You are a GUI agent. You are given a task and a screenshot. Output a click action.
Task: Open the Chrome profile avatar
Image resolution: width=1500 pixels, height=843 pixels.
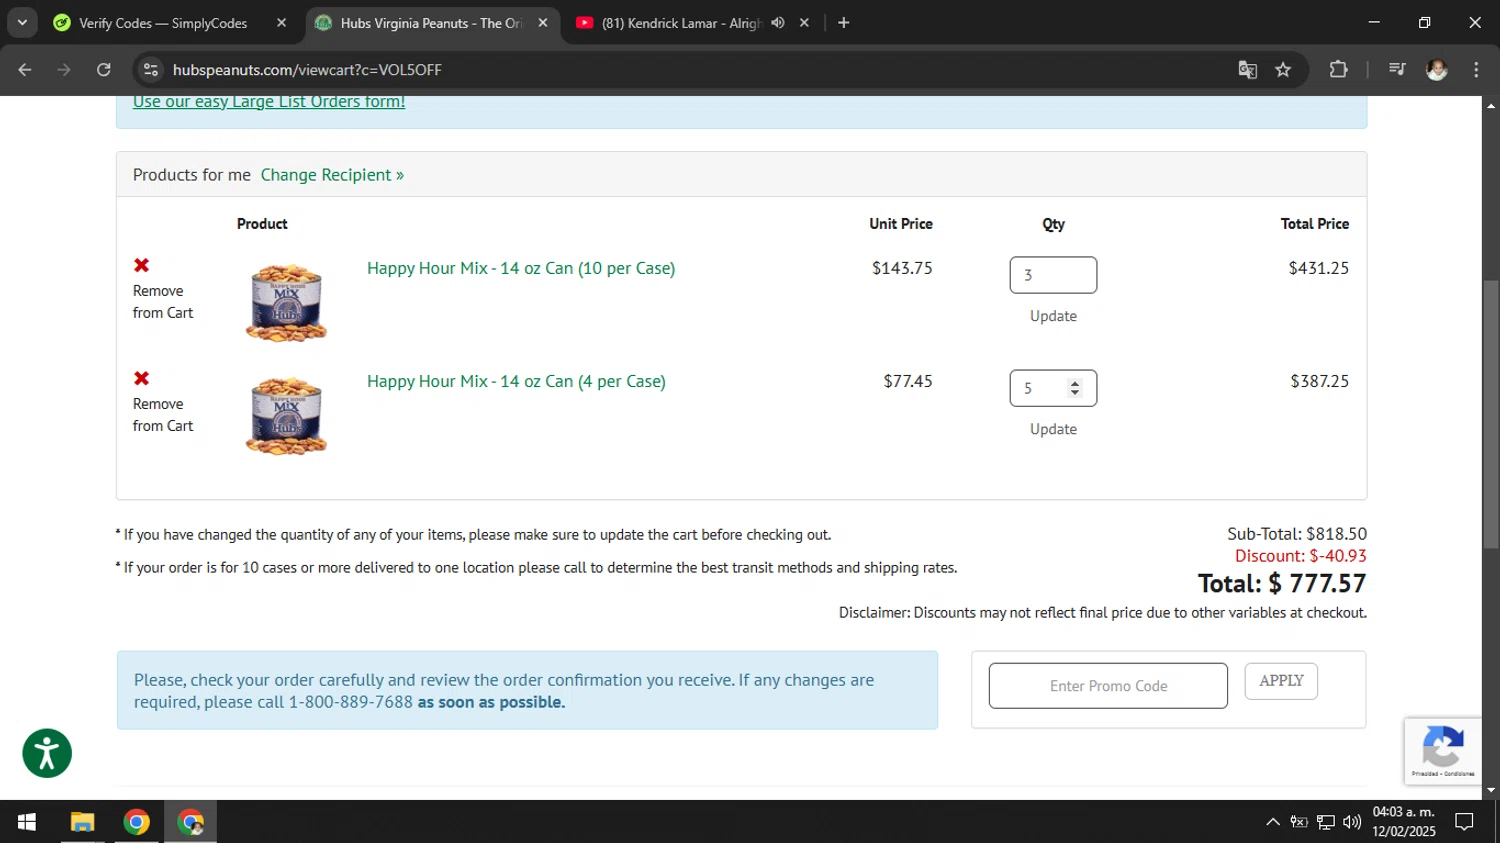click(x=1437, y=69)
